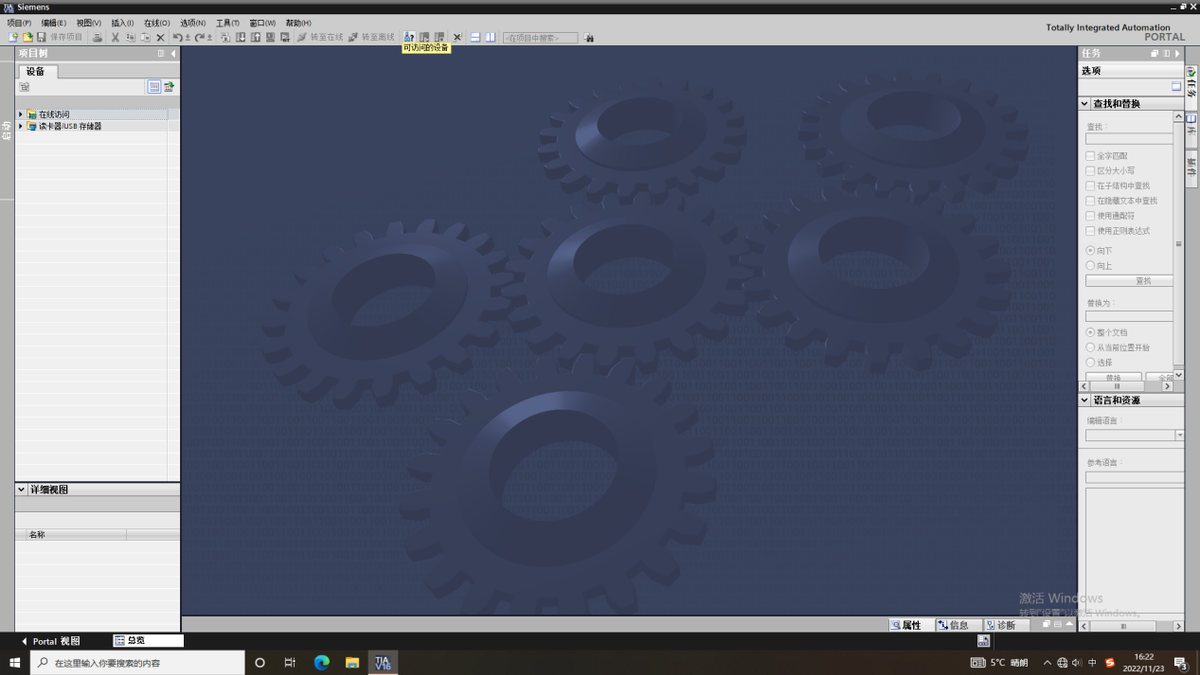The width and height of the screenshot is (1200, 675).
Task: Click the delete X icon in toolbar
Action: pyautogui.click(x=160, y=37)
